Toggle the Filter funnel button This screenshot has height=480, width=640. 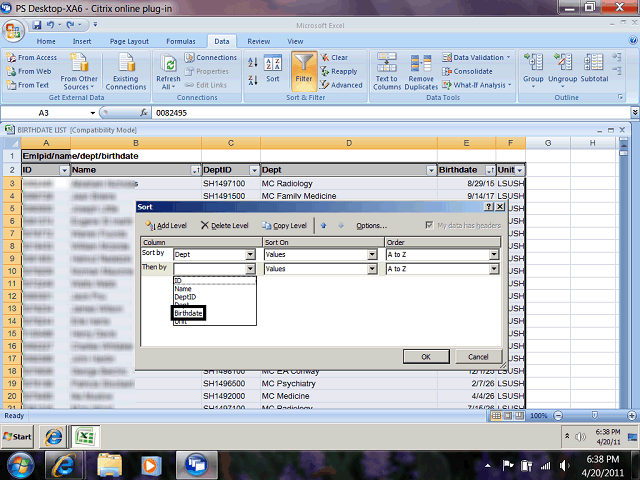click(304, 71)
